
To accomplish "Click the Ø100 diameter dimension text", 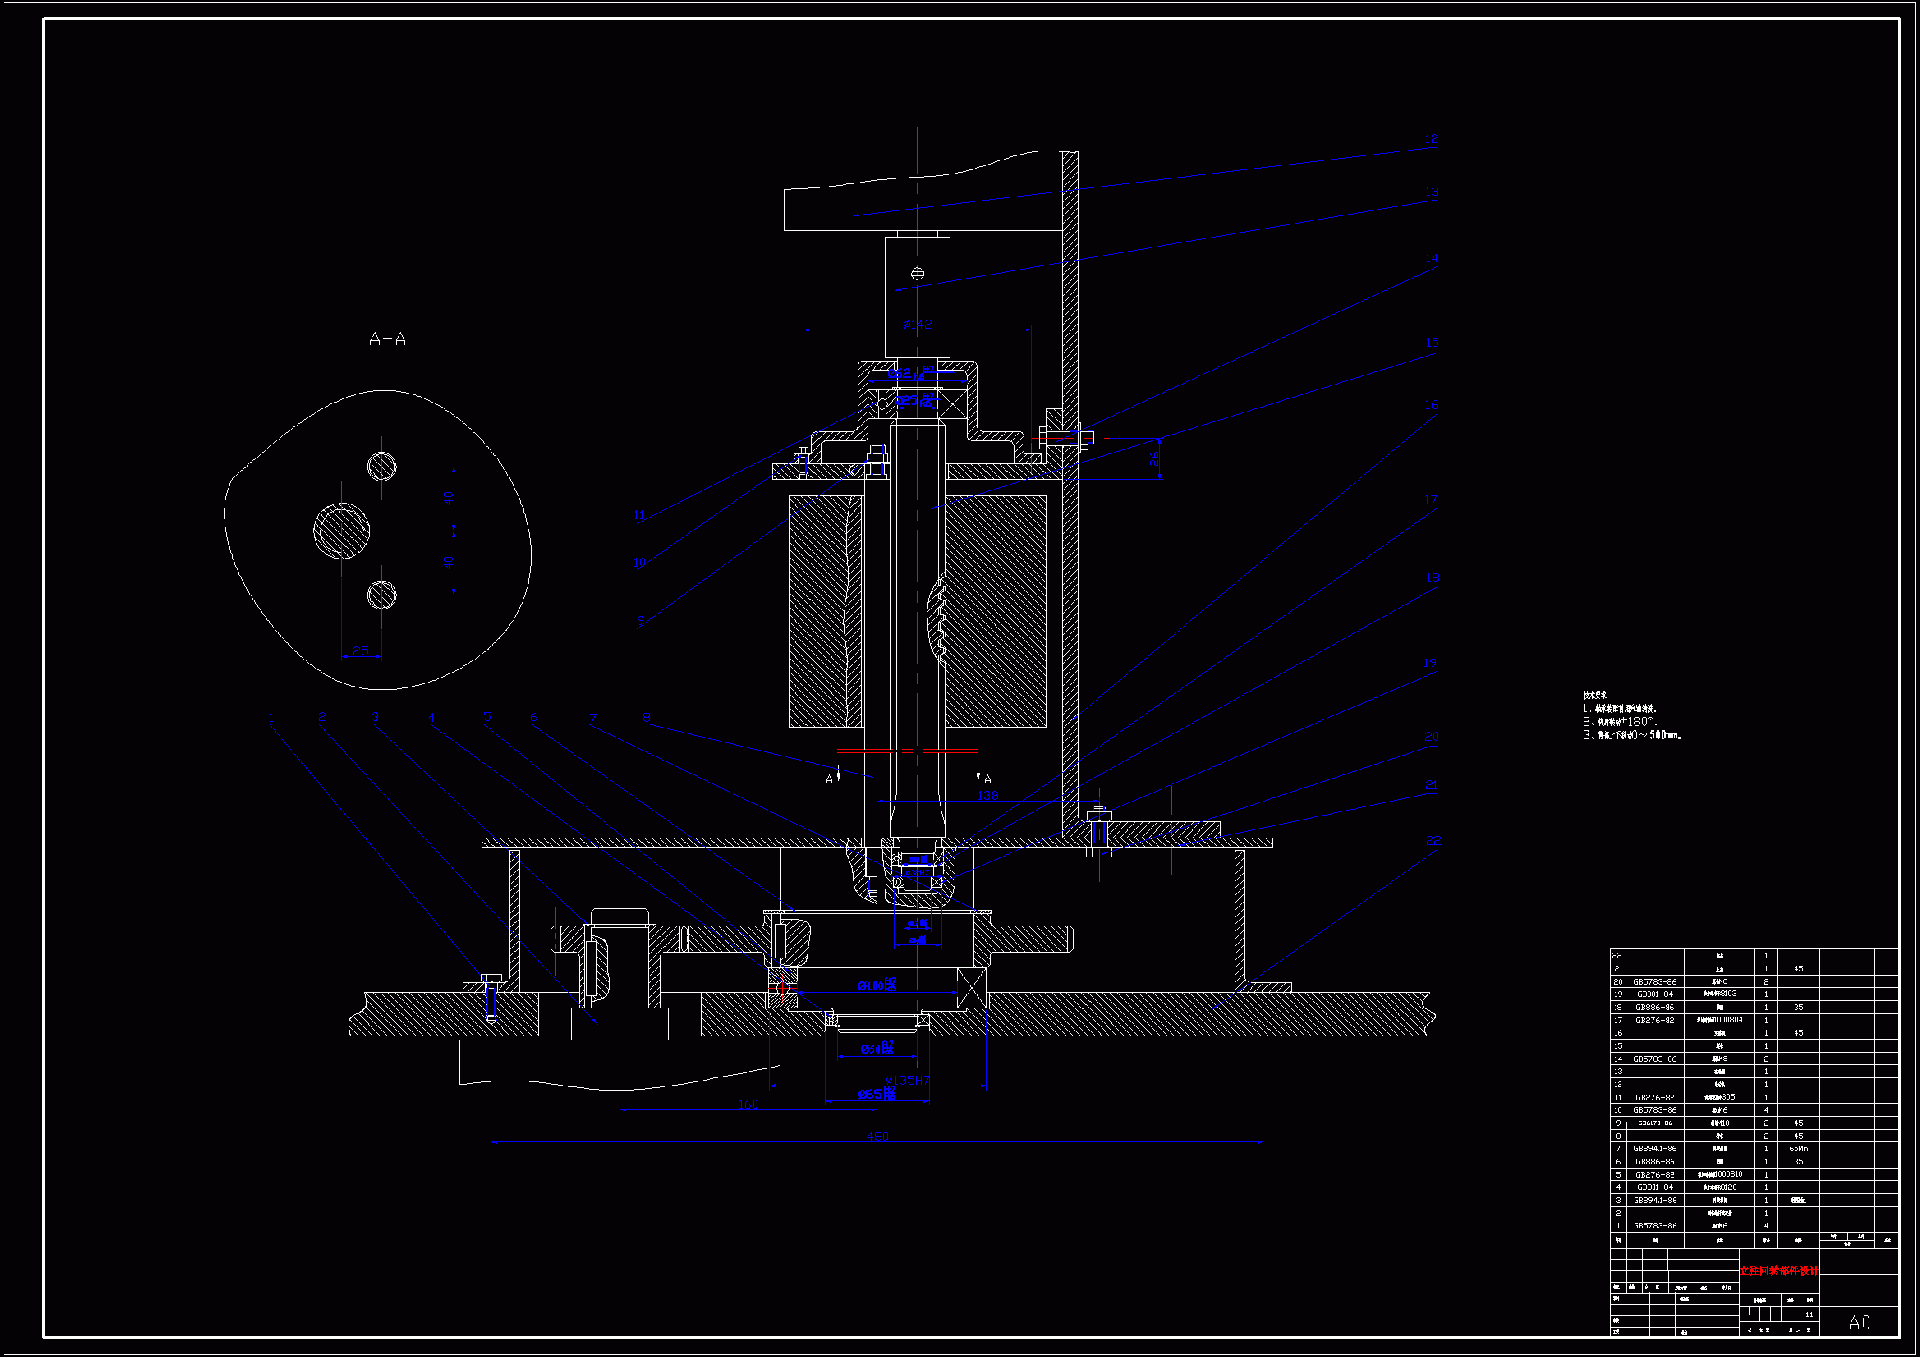I will (877, 986).
